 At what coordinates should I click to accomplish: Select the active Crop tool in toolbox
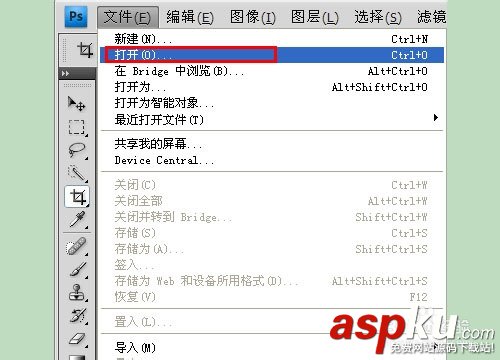pyautogui.click(x=77, y=197)
